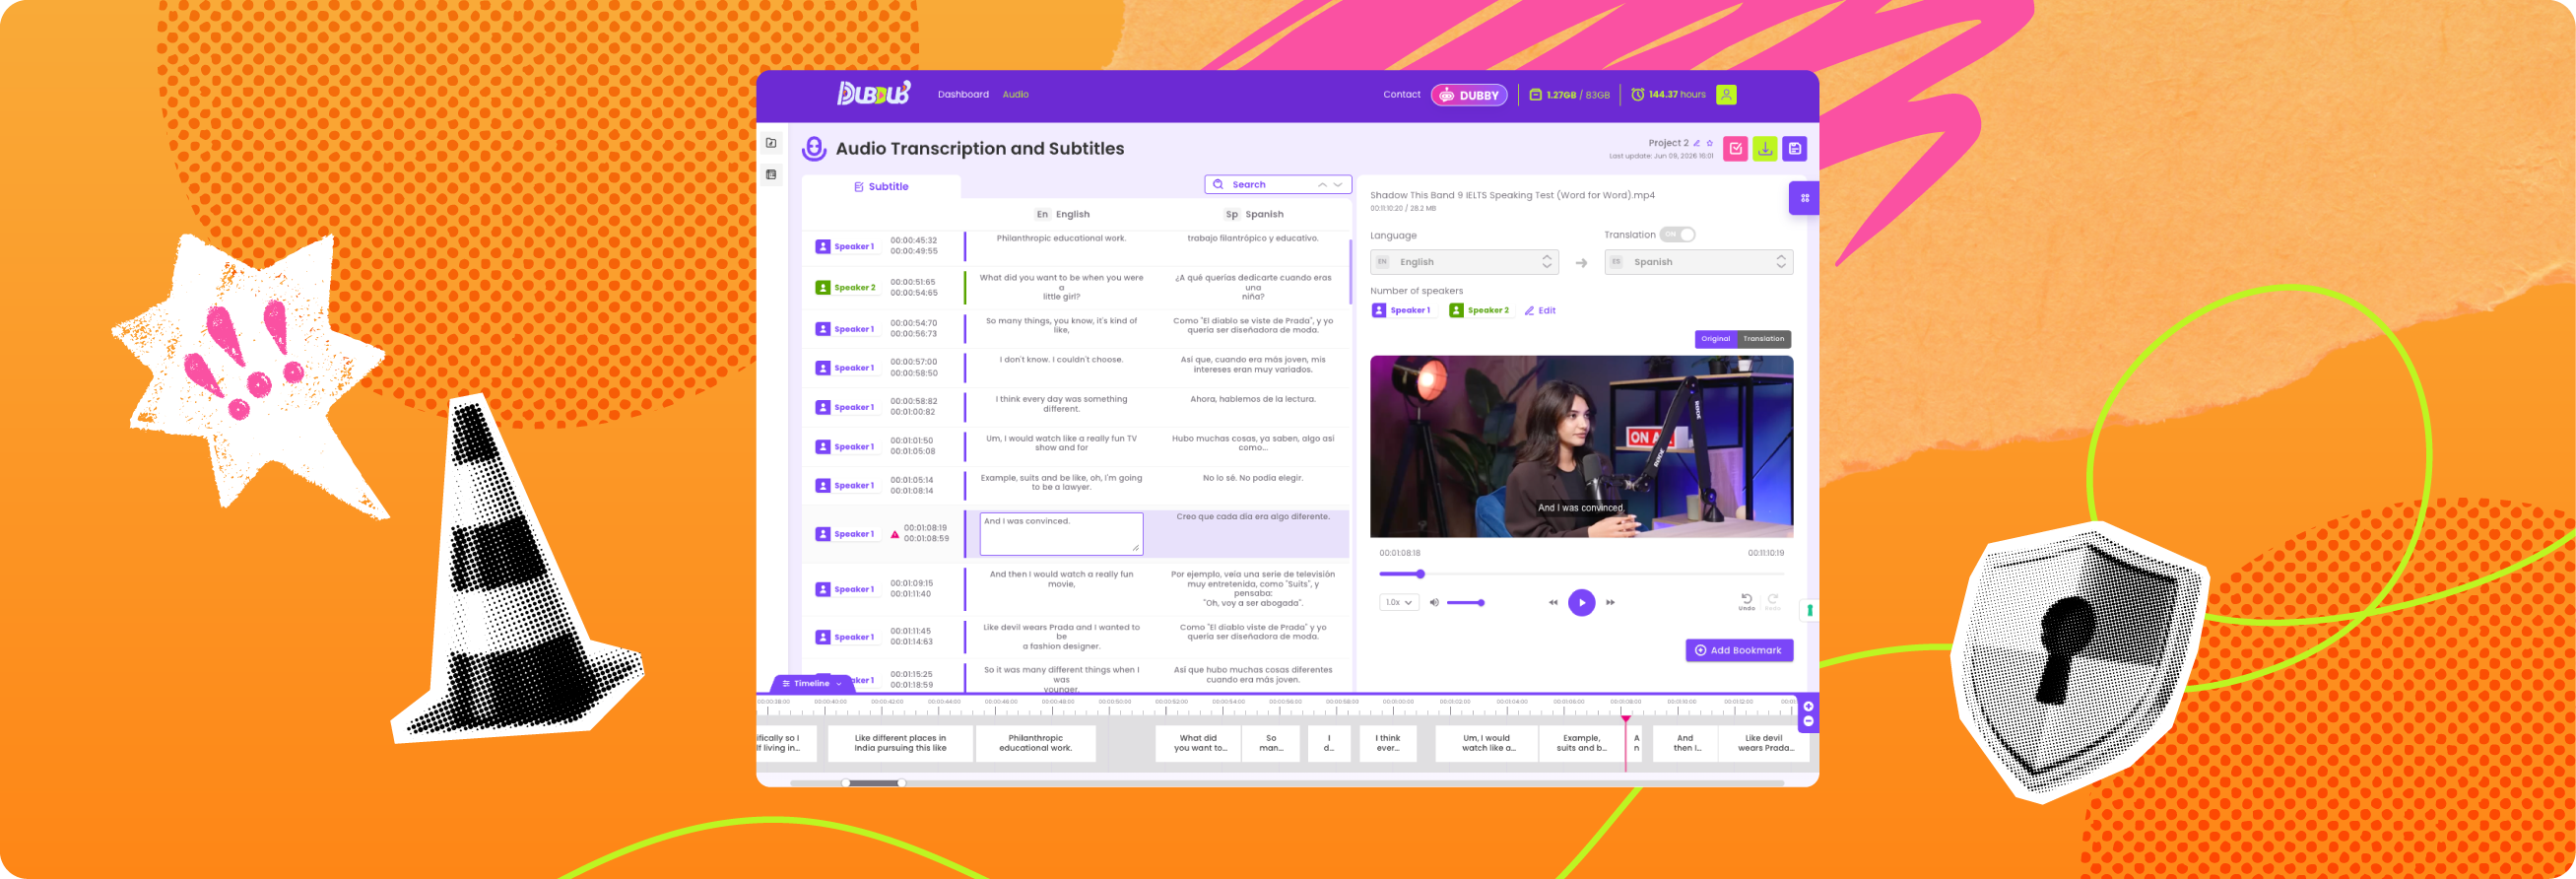
Task: Launch the DUBBY assistant button
Action: point(1468,95)
